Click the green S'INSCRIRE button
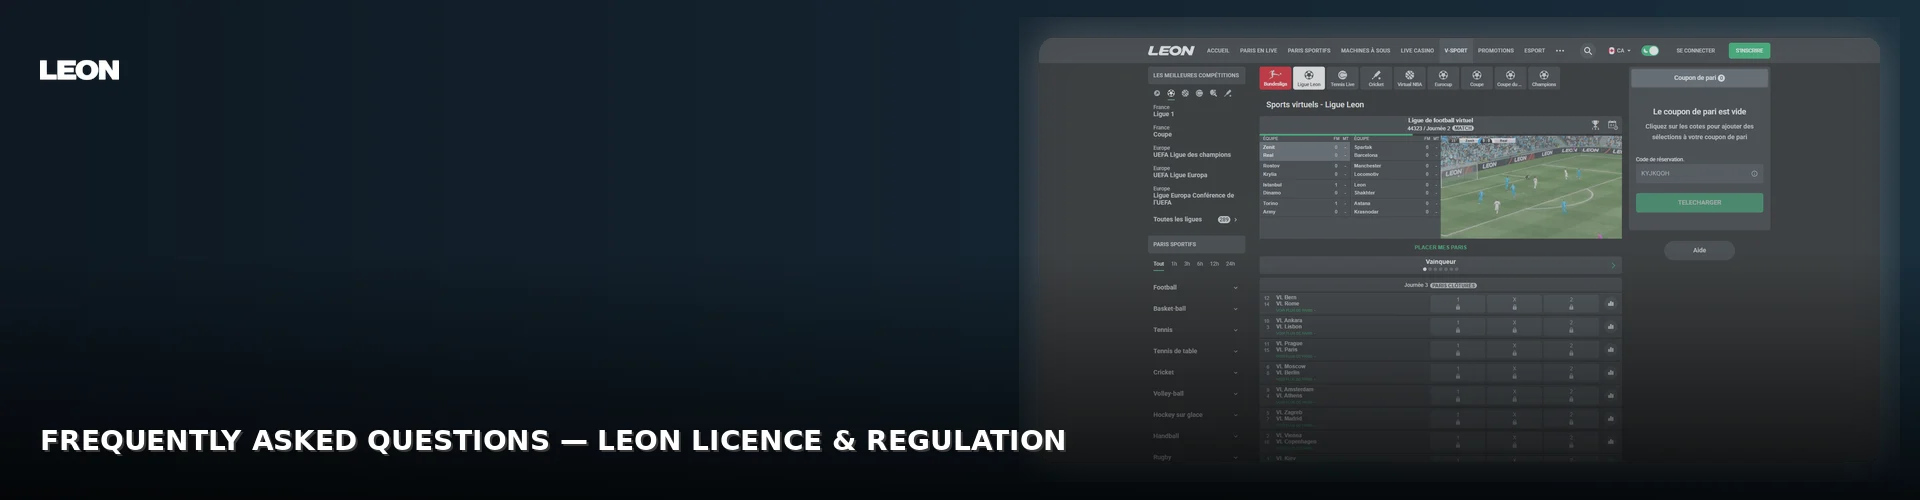The width and height of the screenshot is (1920, 500). coord(1749,51)
